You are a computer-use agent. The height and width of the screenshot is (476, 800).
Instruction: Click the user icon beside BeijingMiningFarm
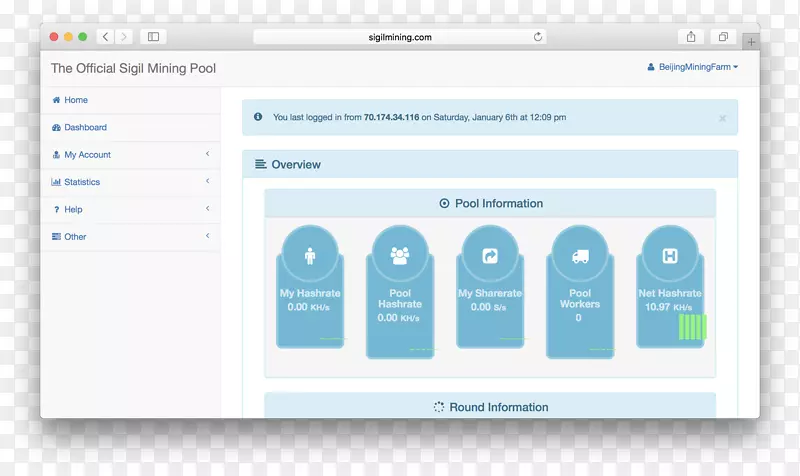coord(651,67)
